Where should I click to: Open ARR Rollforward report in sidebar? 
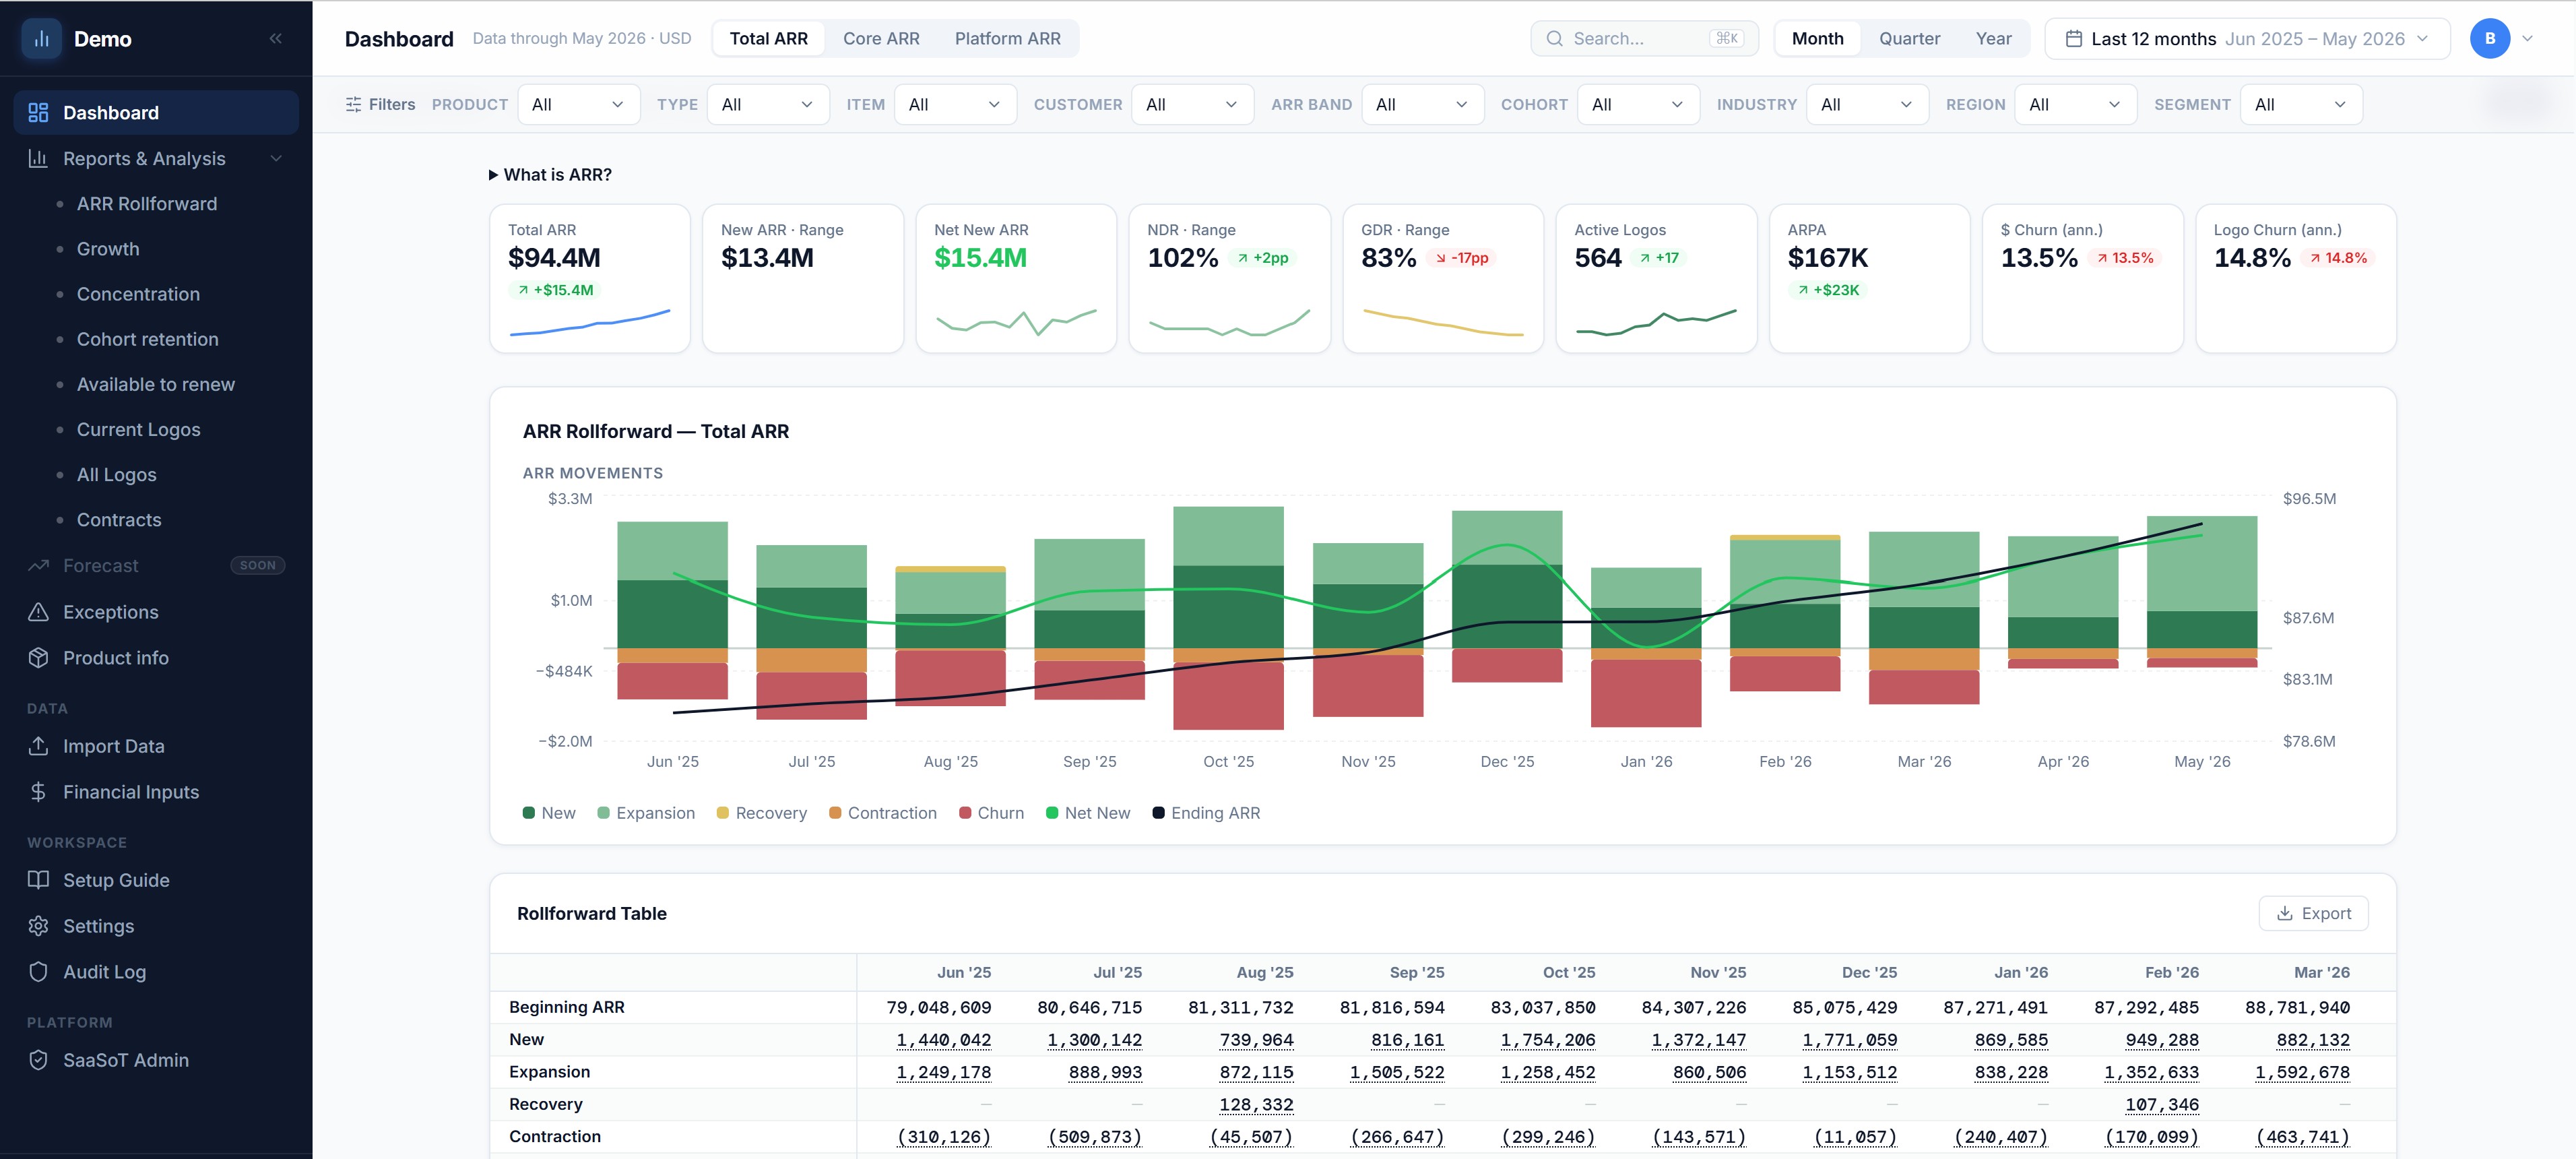[147, 203]
